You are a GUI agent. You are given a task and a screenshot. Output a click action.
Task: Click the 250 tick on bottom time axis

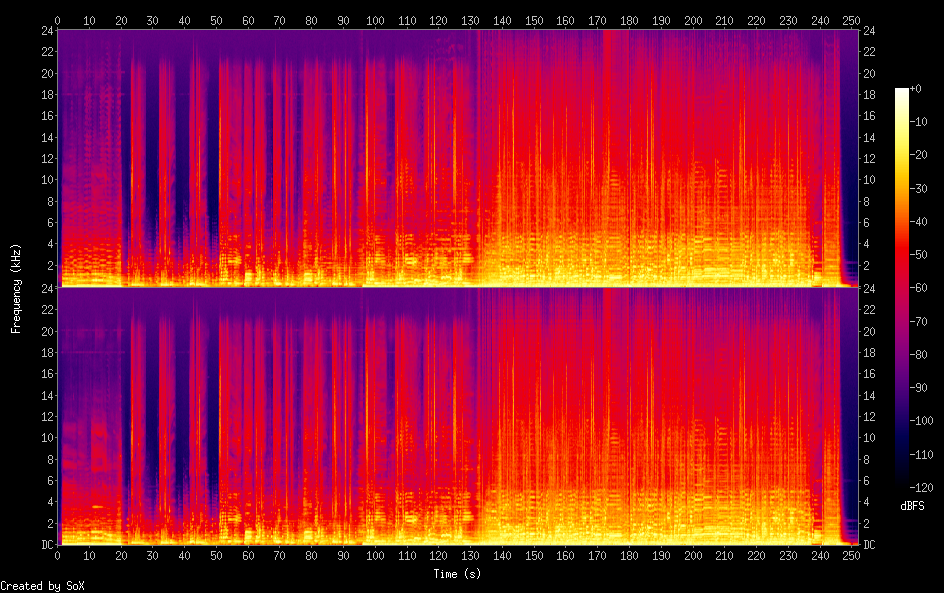coord(851,556)
